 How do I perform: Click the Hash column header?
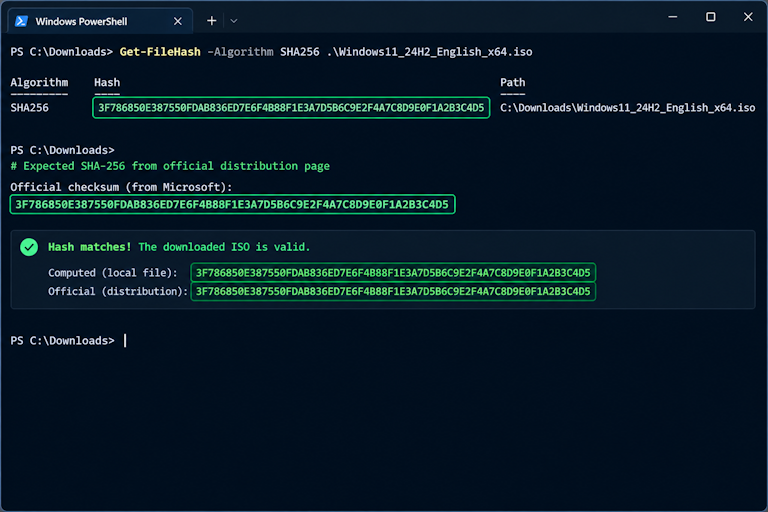(107, 82)
